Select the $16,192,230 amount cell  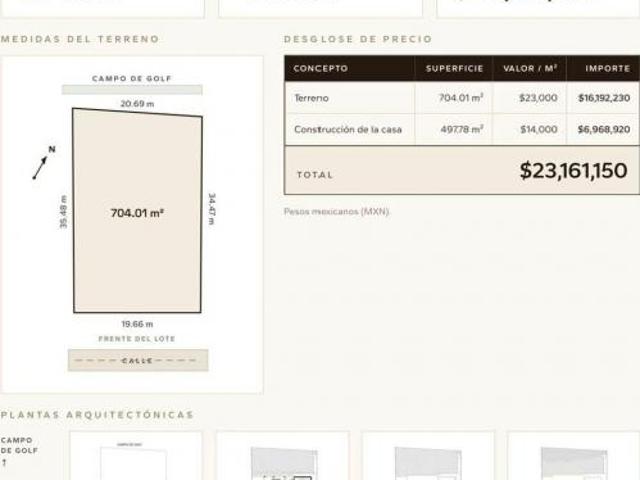coord(604,98)
